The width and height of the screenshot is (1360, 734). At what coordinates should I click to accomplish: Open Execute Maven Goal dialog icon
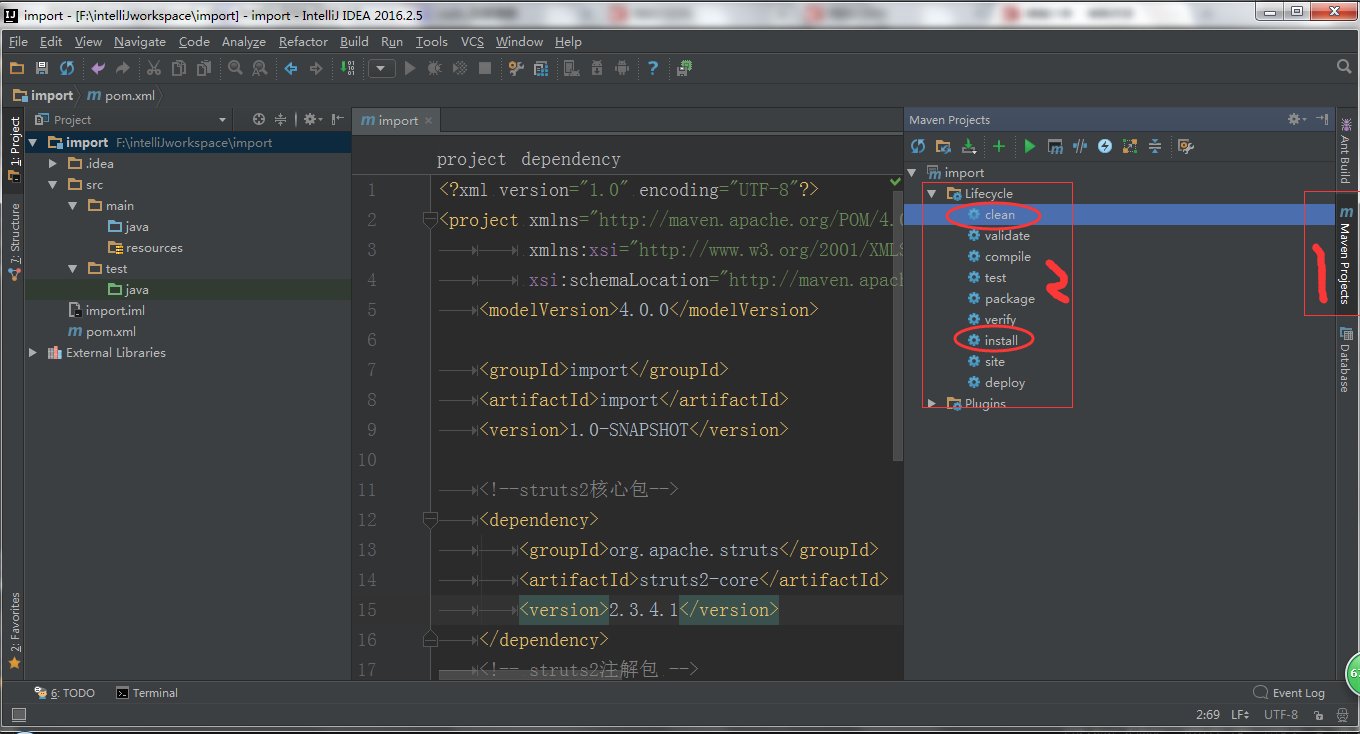[x=1055, y=147]
